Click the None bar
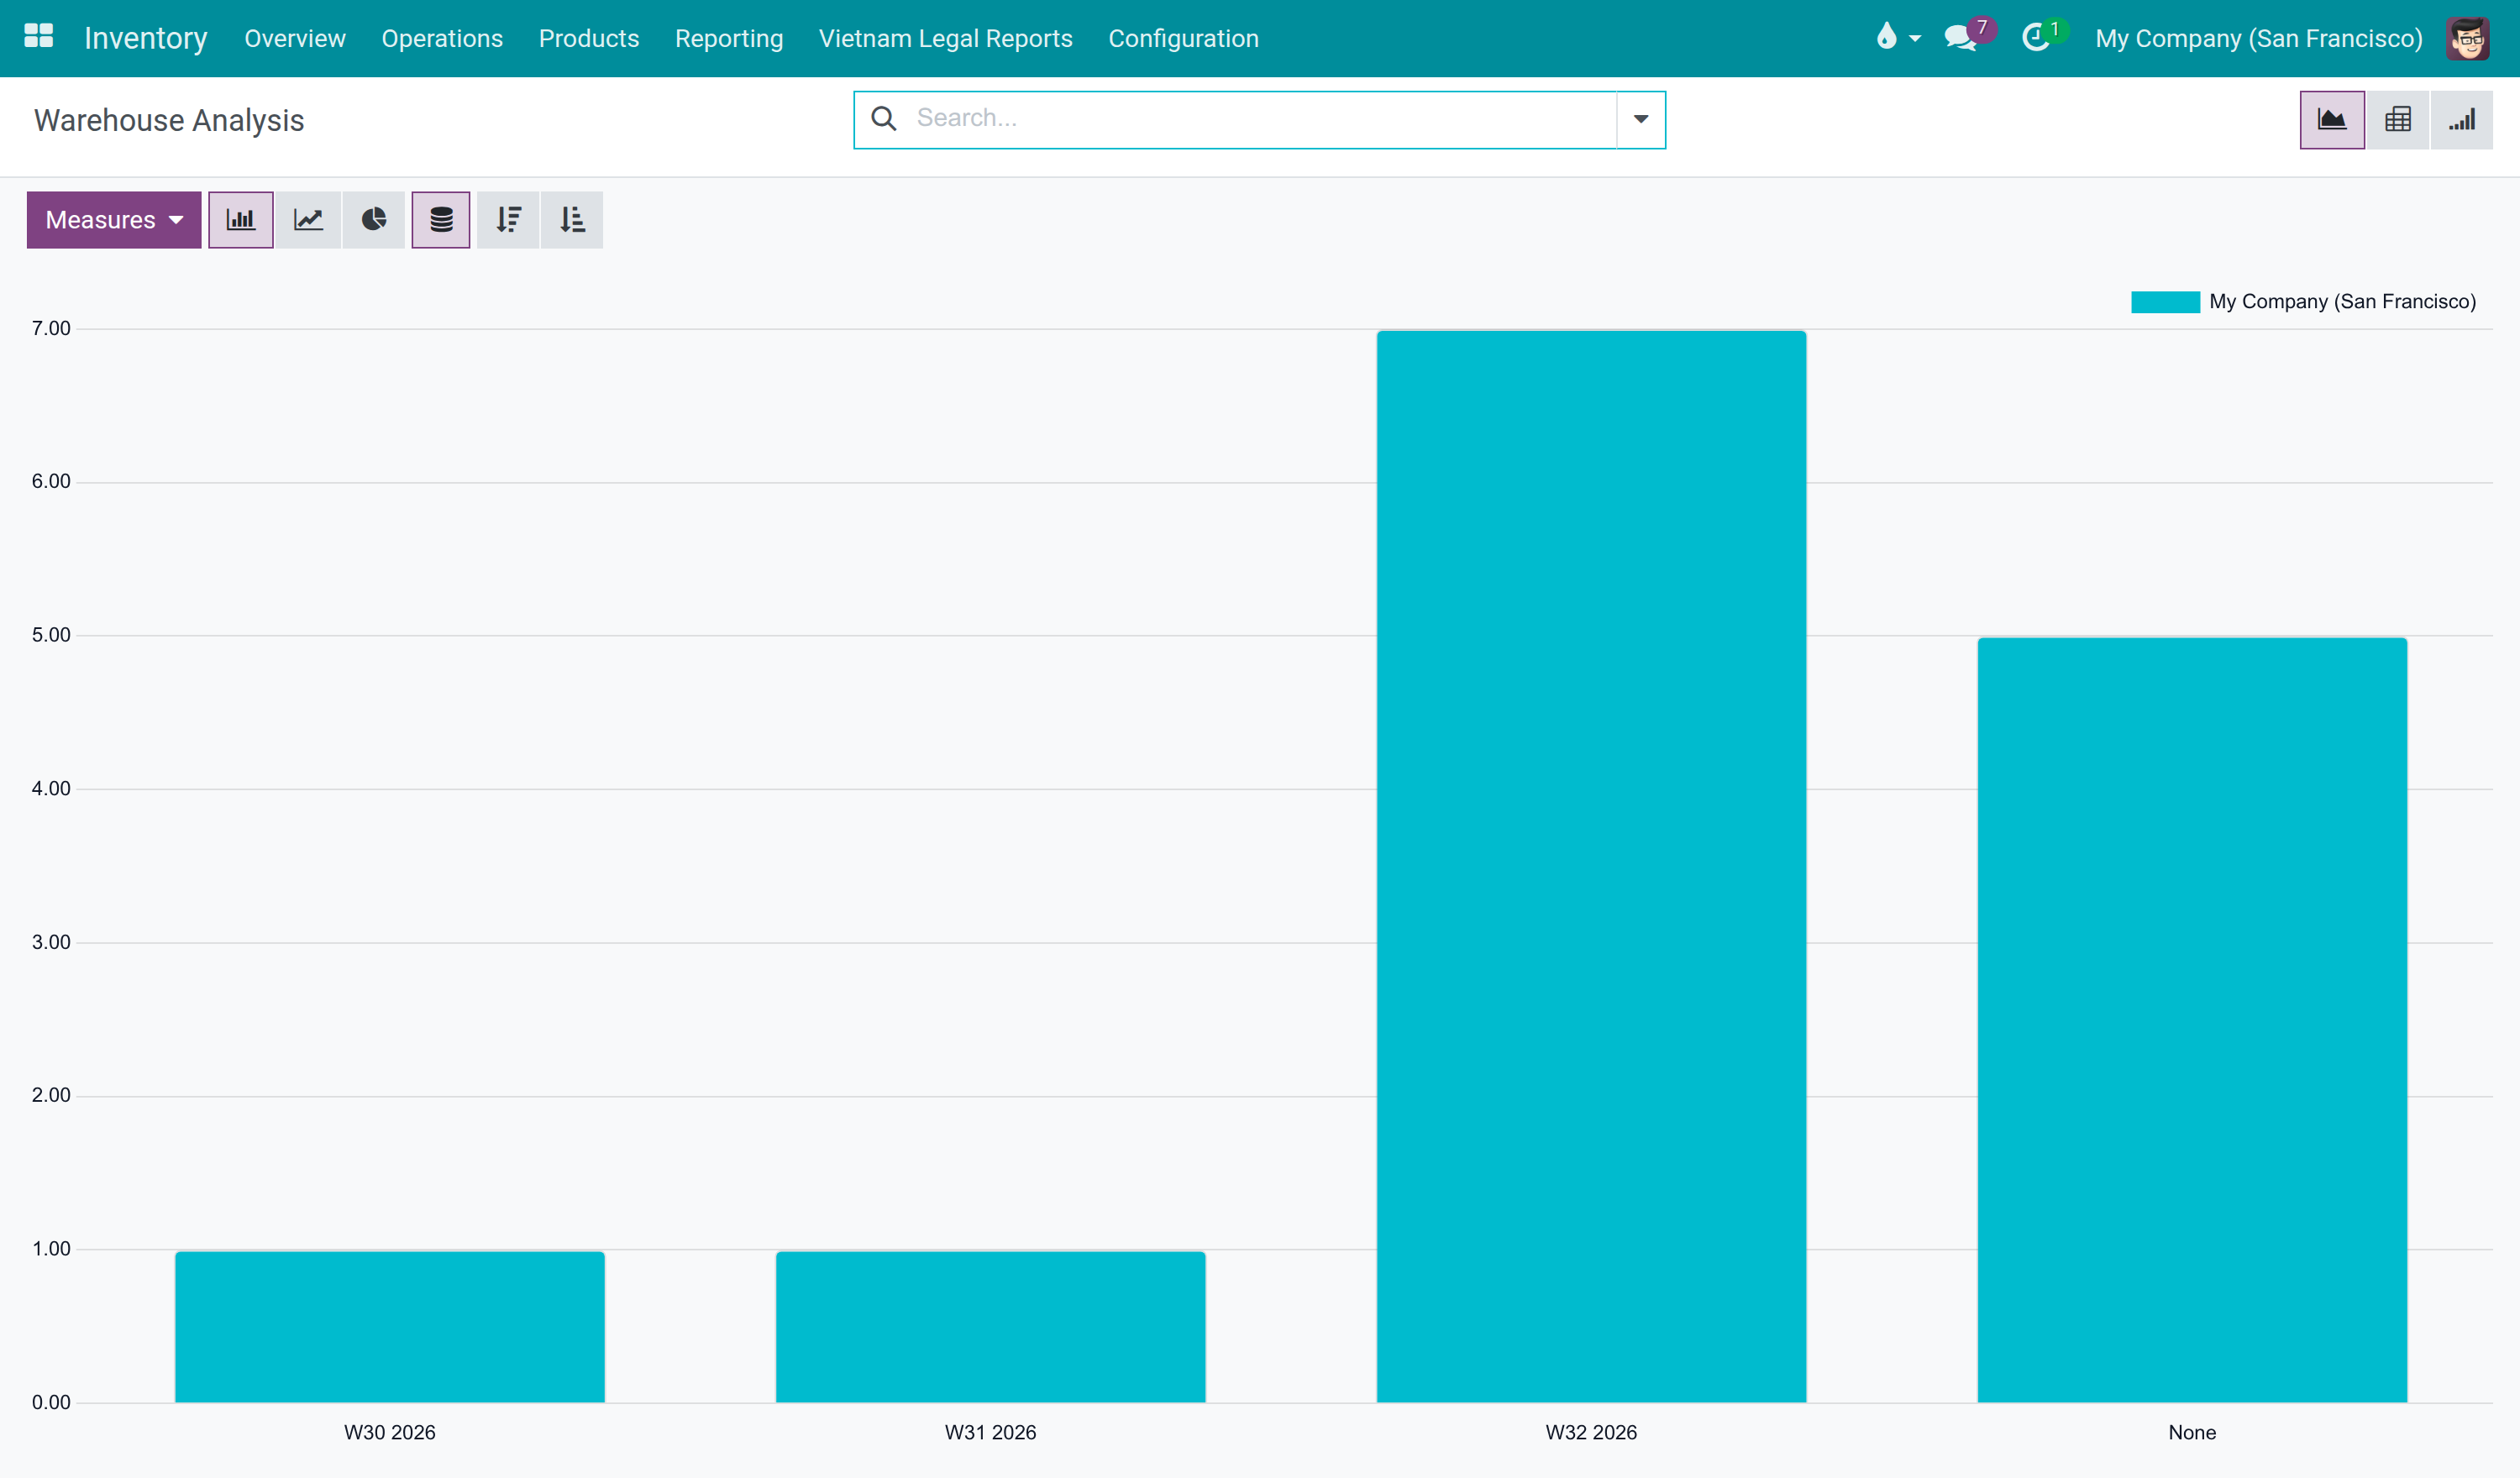Viewport: 2520px width, 1478px height. (x=2192, y=1019)
